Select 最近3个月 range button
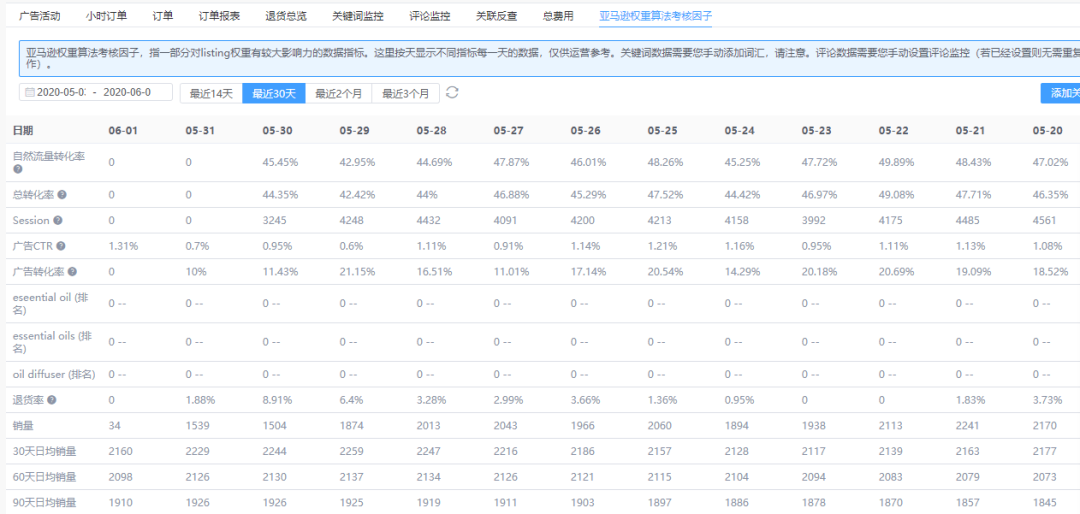 (x=406, y=93)
